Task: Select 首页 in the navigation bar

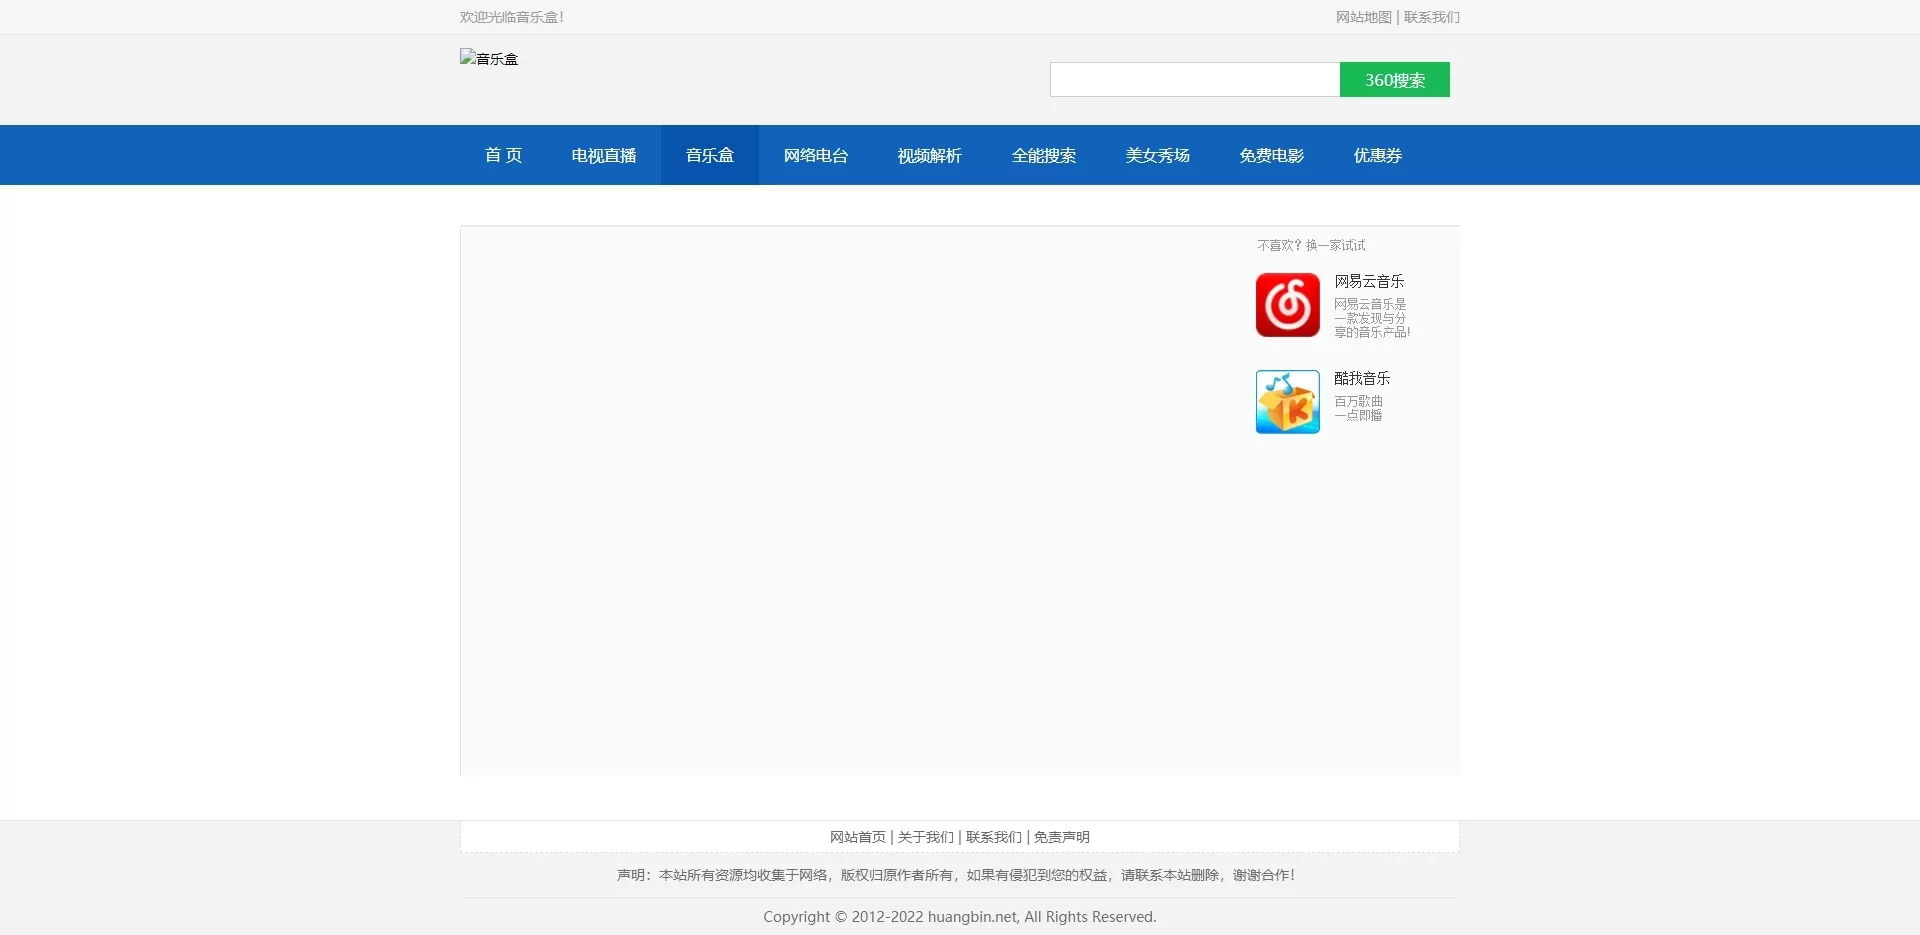Action: coord(502,155)
